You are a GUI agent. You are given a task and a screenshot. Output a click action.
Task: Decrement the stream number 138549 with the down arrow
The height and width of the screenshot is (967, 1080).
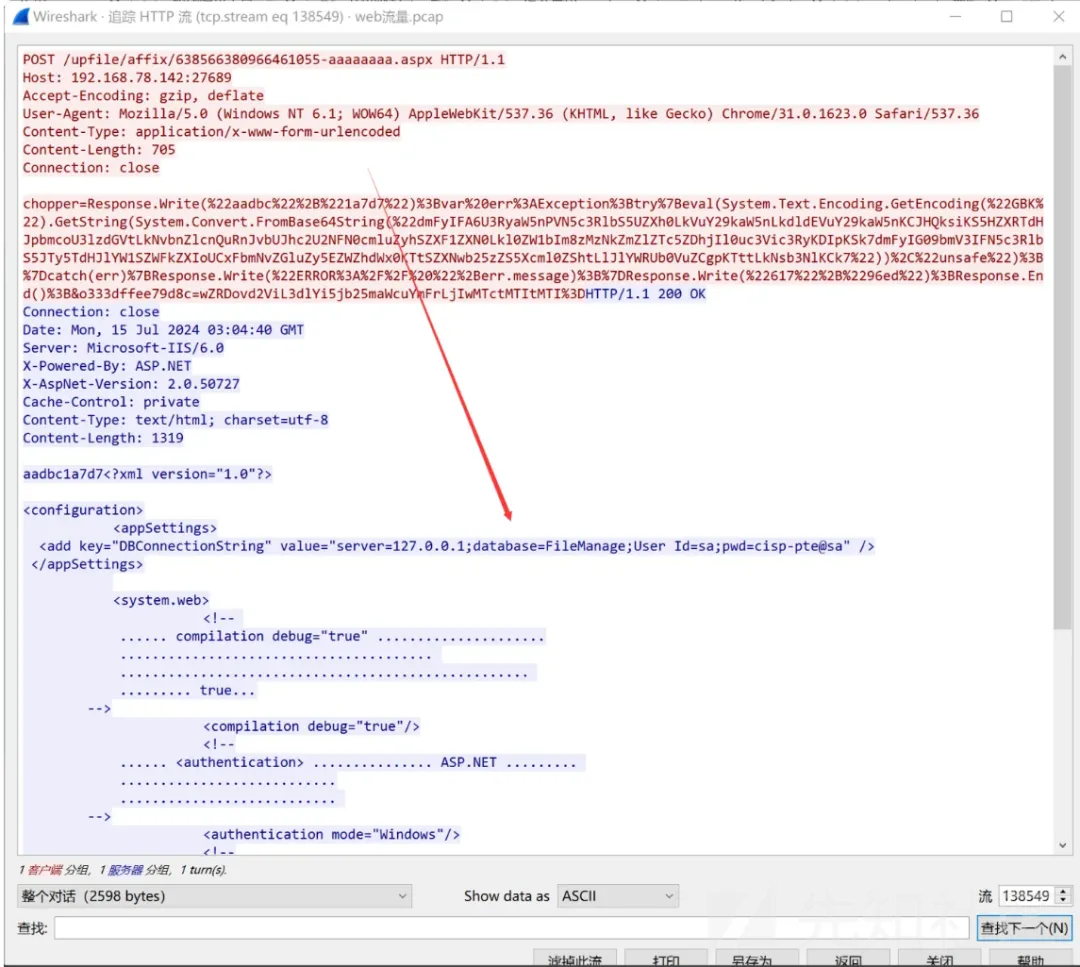pyautogui.click(x=1063, y=901)
